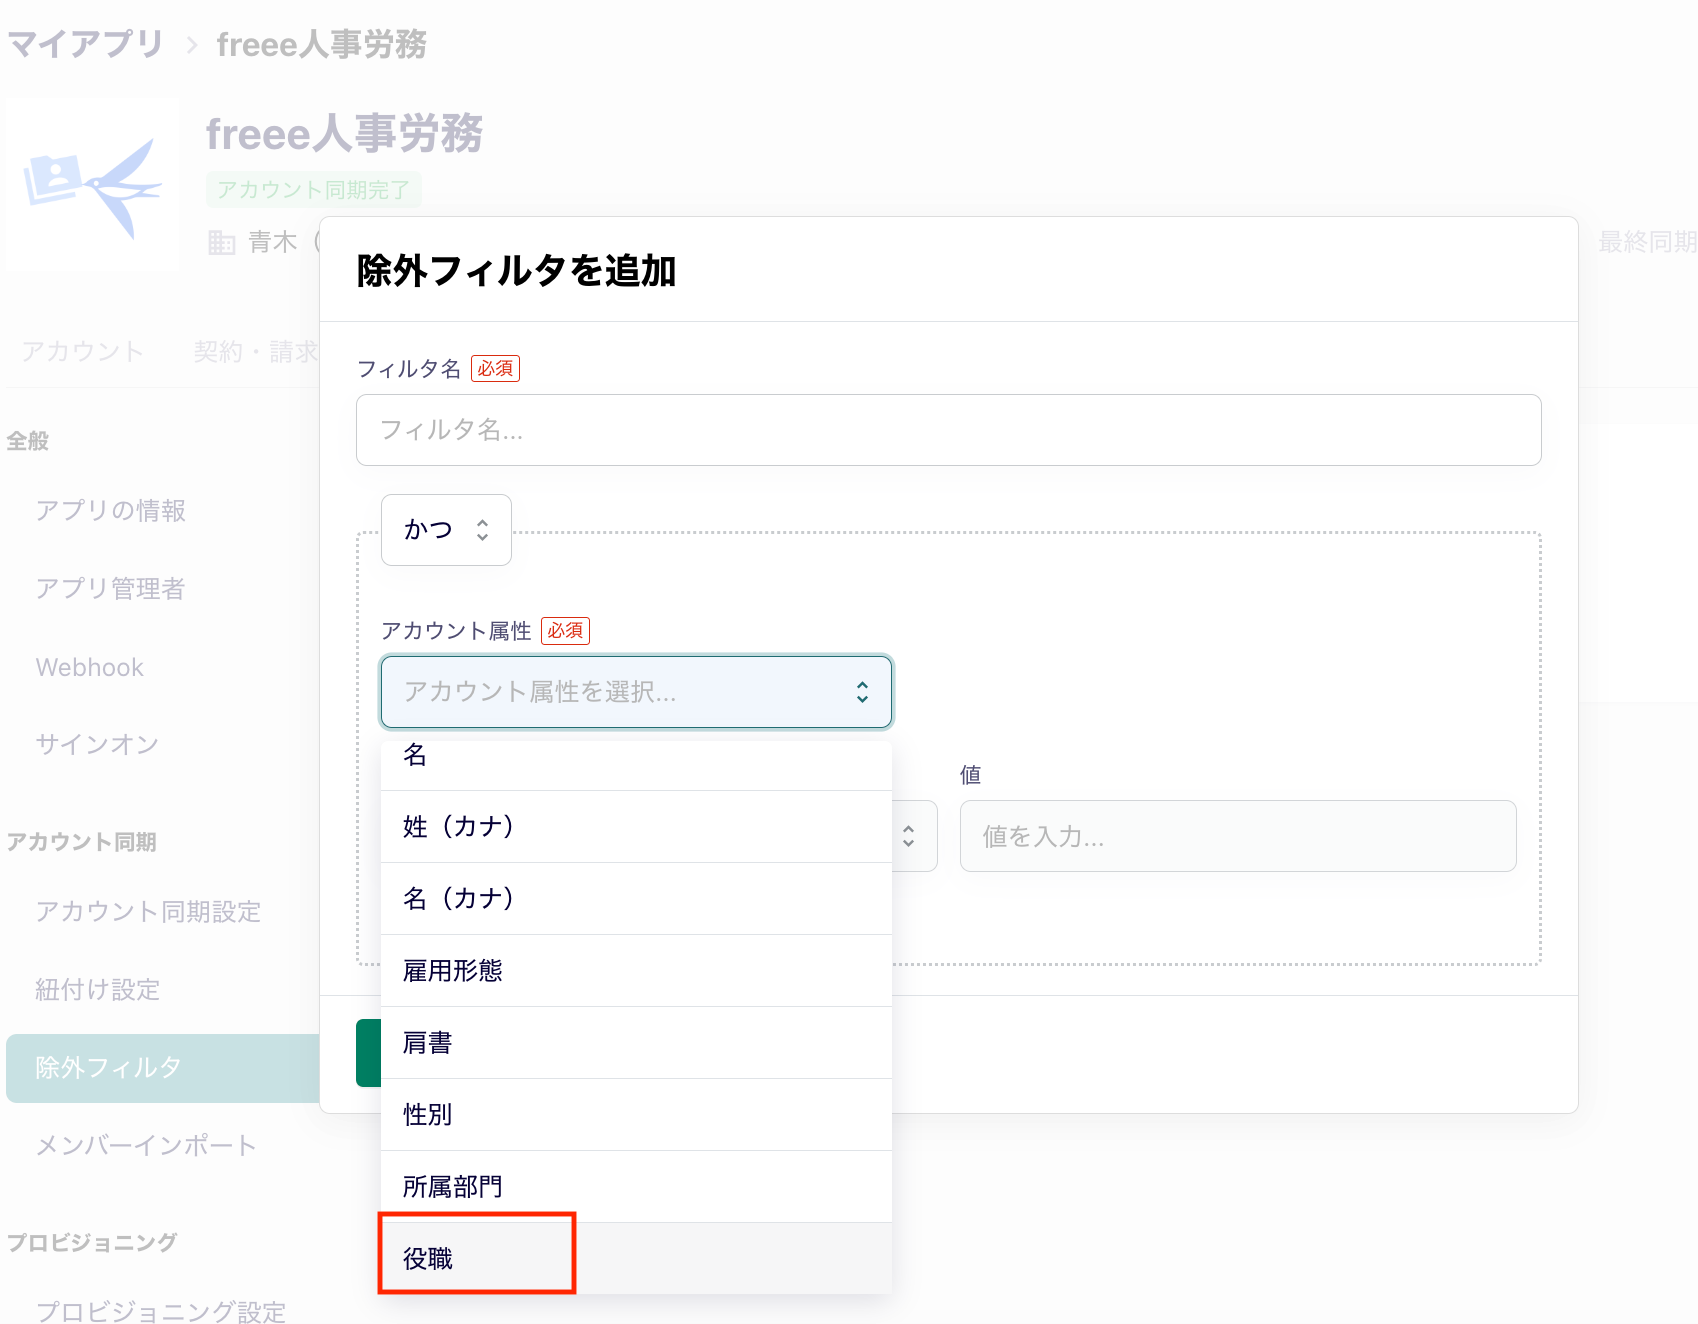Open the かつ condition dropdown
This screenshot has width=1698, height=1324.
point(446,530)
